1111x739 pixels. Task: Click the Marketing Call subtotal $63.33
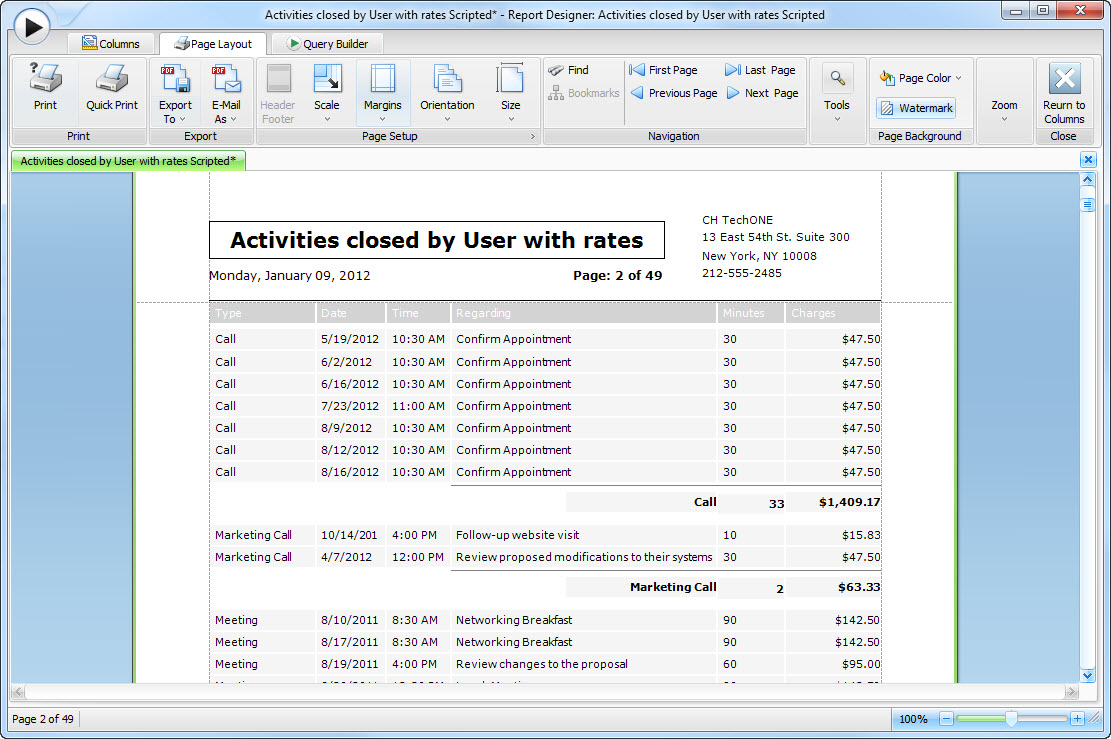click(x=859, y=587)
